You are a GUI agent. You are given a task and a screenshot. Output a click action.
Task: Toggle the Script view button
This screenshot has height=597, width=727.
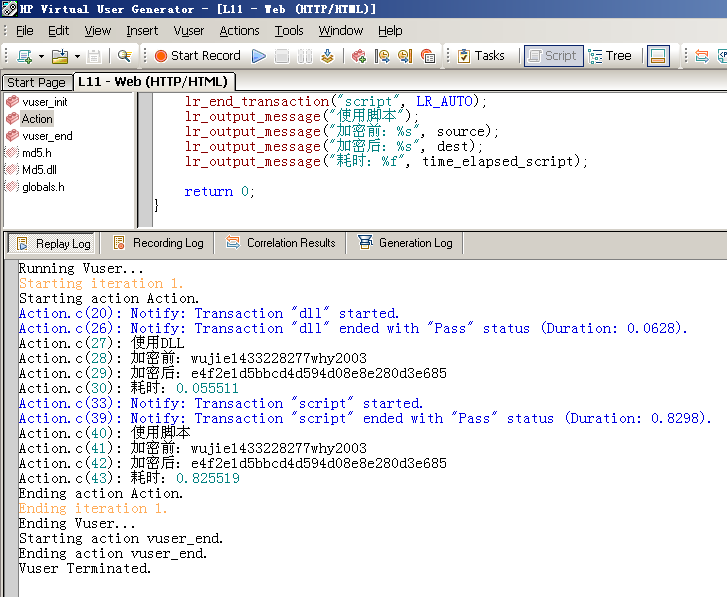tap(553, 56)
